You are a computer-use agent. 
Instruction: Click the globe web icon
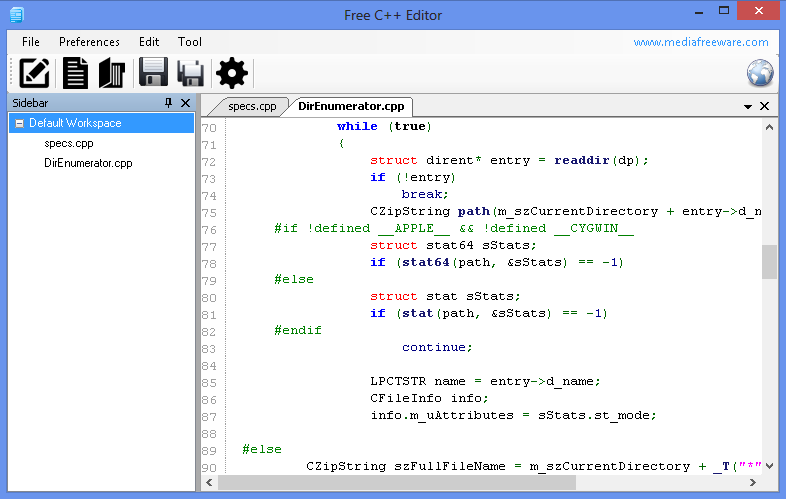coord(760,73)
